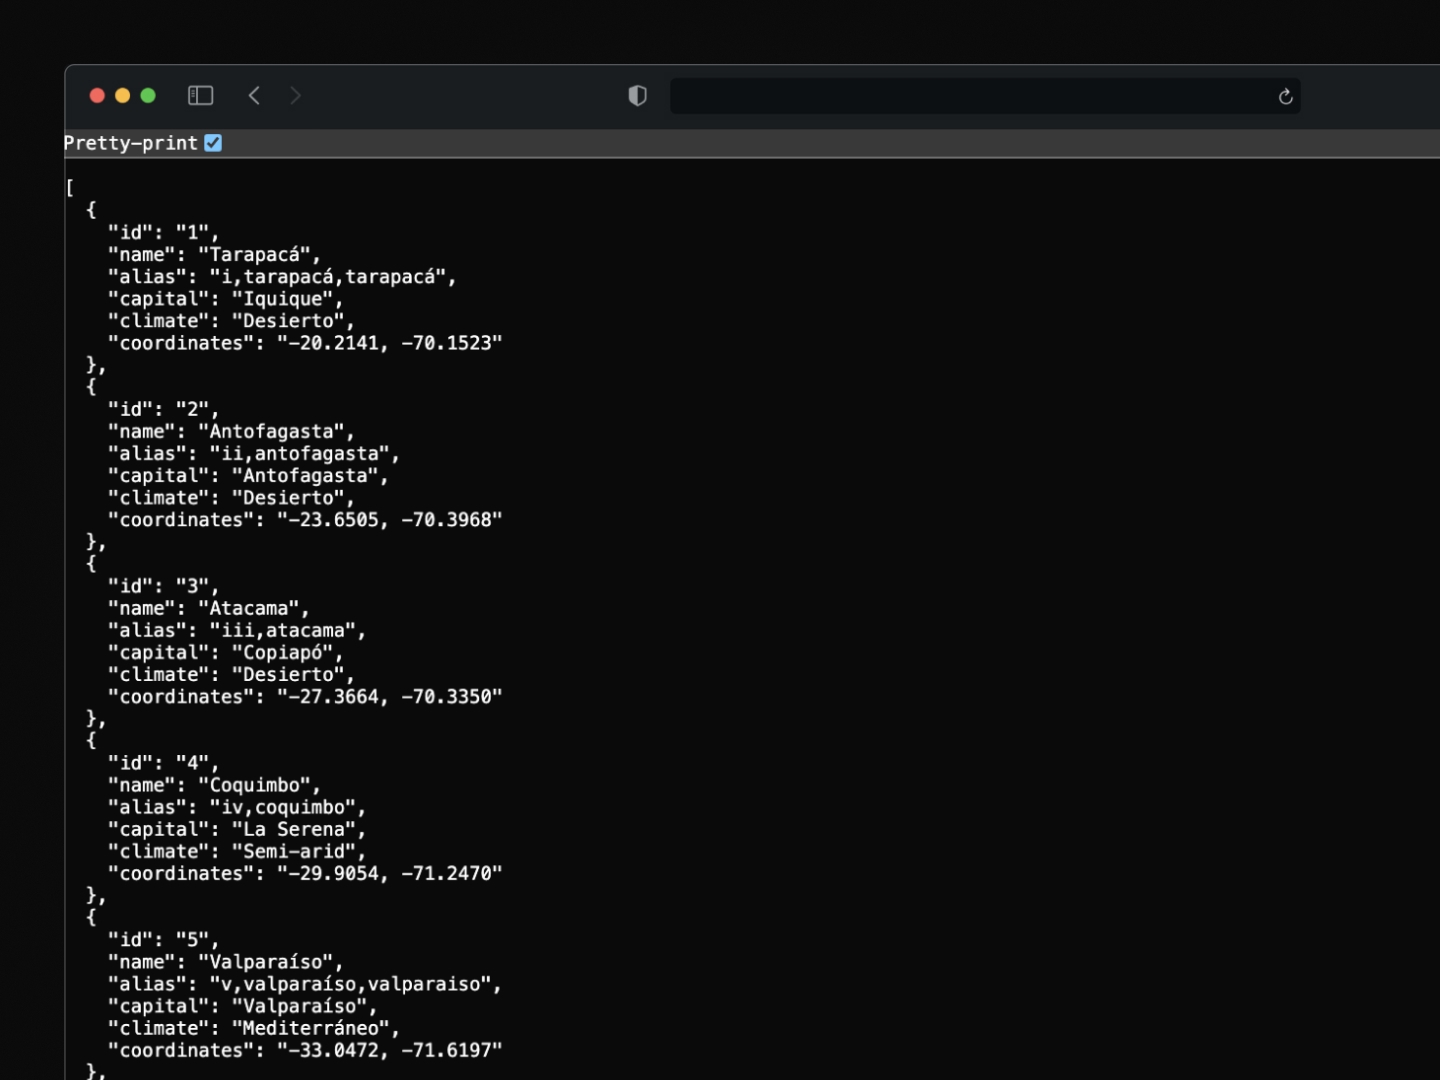Viewport: 1440px width, 1080px height.
Task: Close the window with the red button
Action: coord(97,96)
